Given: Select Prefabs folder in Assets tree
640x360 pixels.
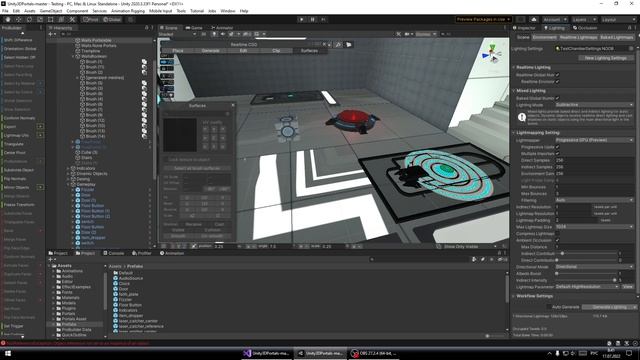Looking at the screenshot, I should tap(69, 324).
